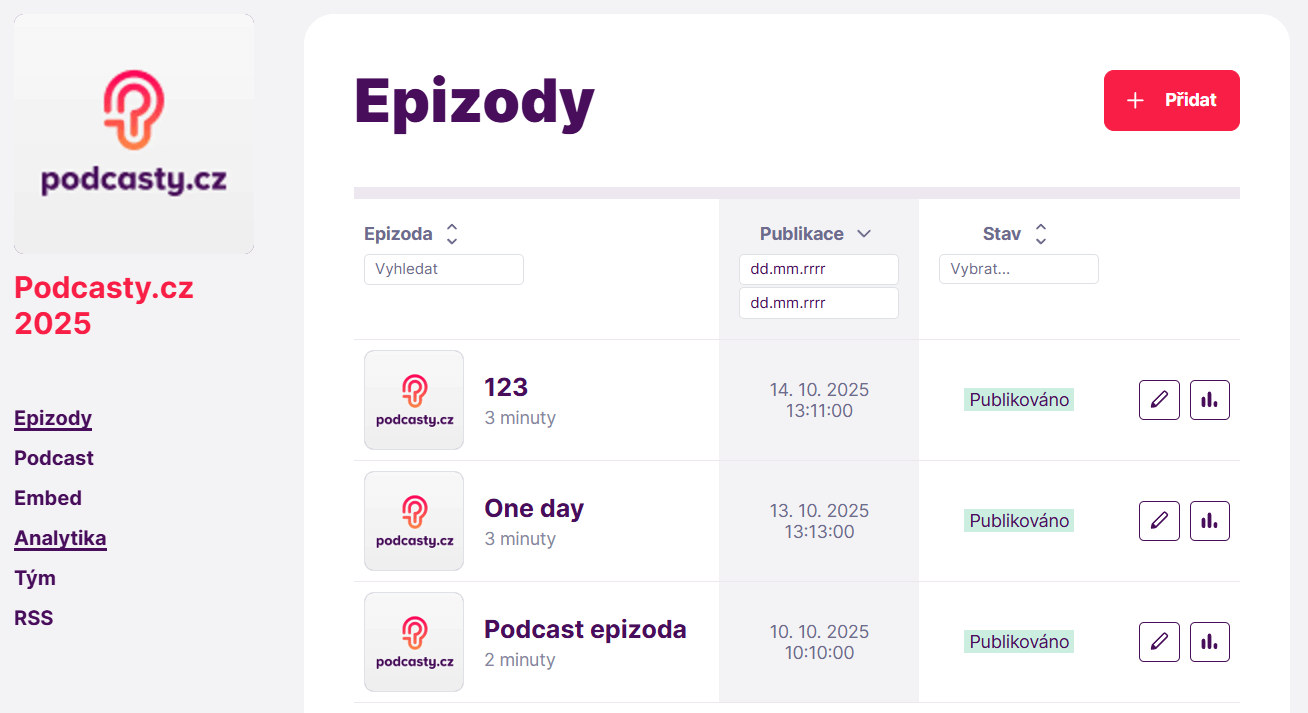The height and width of the screenshot is (713, 1308).
Task: Click the first dd.mm.rrrr date field
Action: tap(818, 269)
